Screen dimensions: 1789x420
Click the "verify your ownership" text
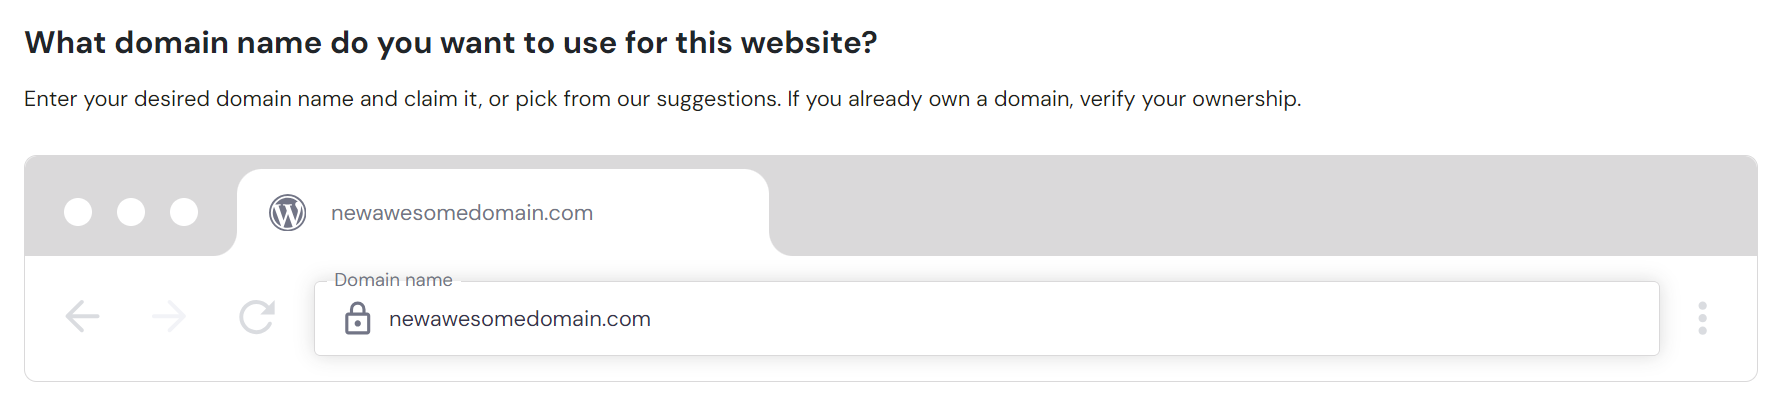(x=1190, y=99)
